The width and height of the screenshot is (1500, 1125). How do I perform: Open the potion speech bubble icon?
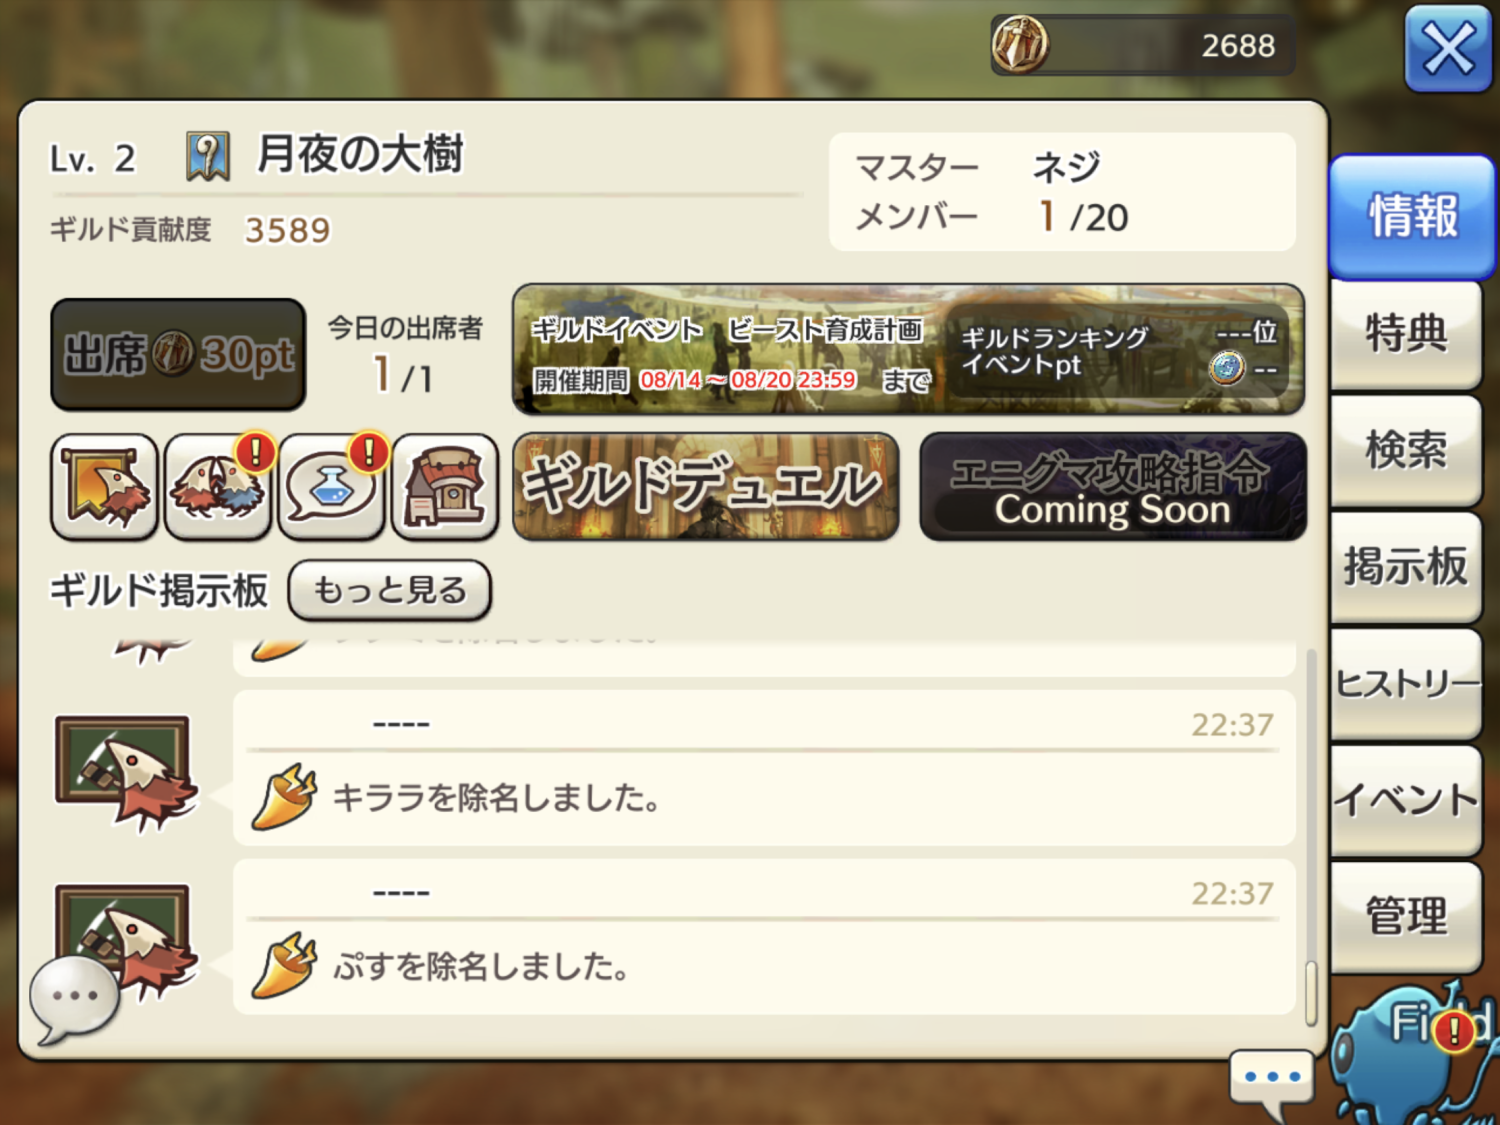tap(332, 487)
